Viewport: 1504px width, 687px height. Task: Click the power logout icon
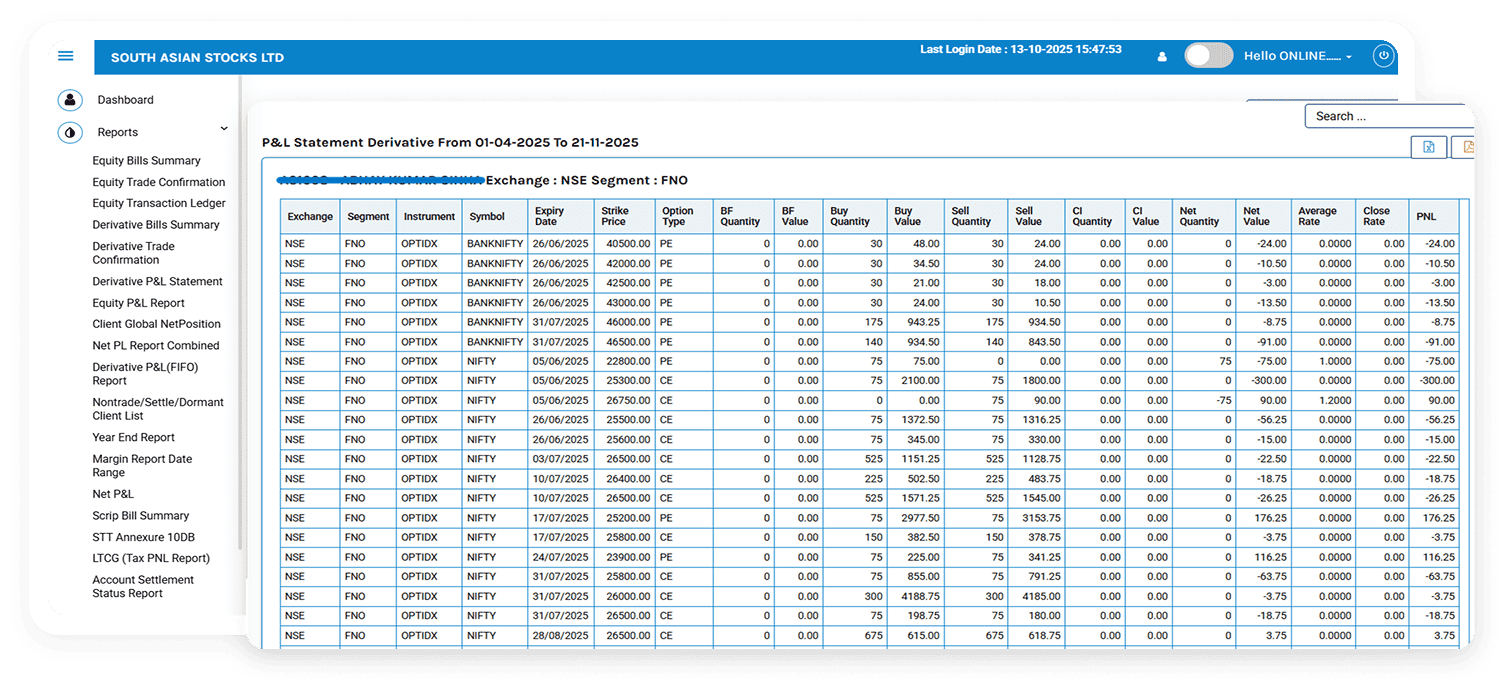coord(1384,56)
